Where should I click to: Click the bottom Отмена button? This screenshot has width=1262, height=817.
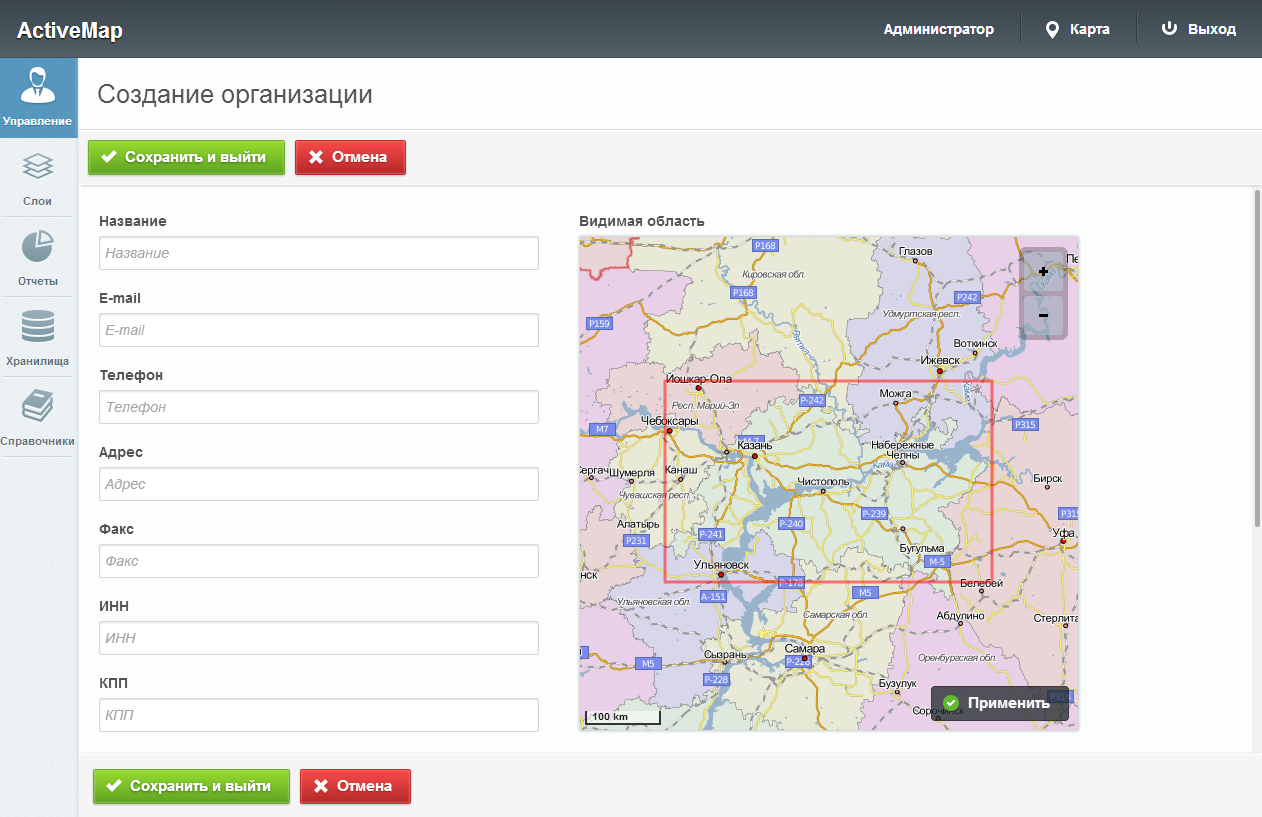pos(355,786)
